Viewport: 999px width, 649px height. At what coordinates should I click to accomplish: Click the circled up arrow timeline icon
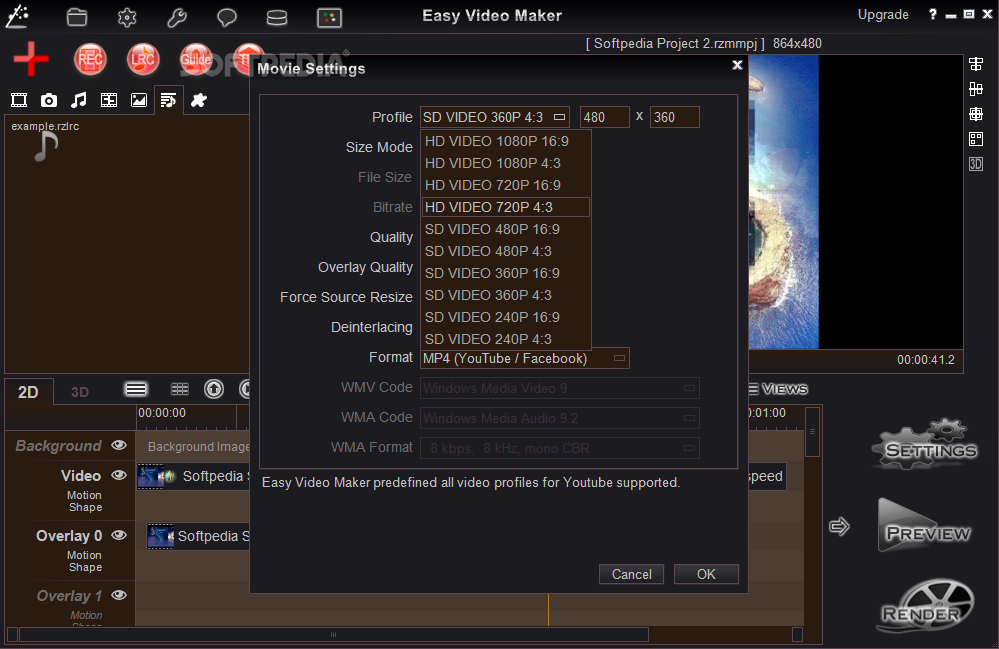(214, 389)
